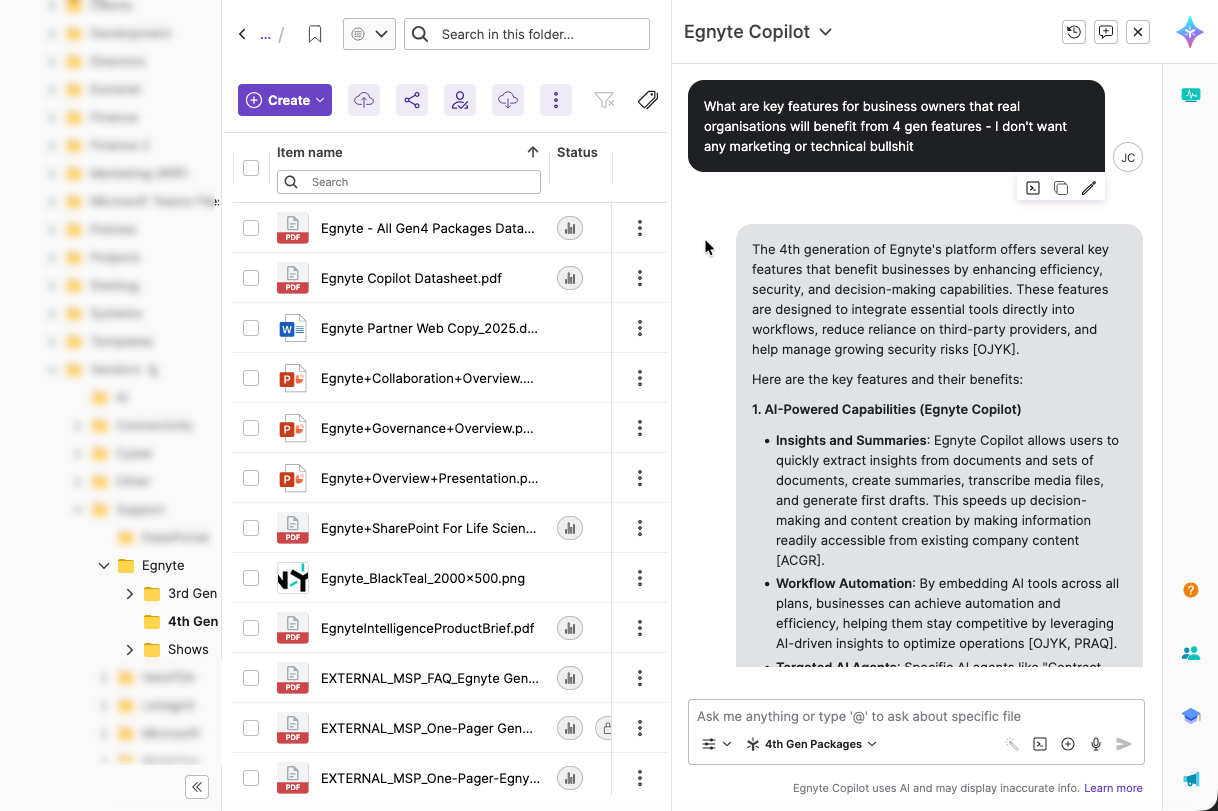Check the Egnyte_BlackTeal_2000×500.png checkbox
Screen dimensions: 1218x811
(251, 578)
